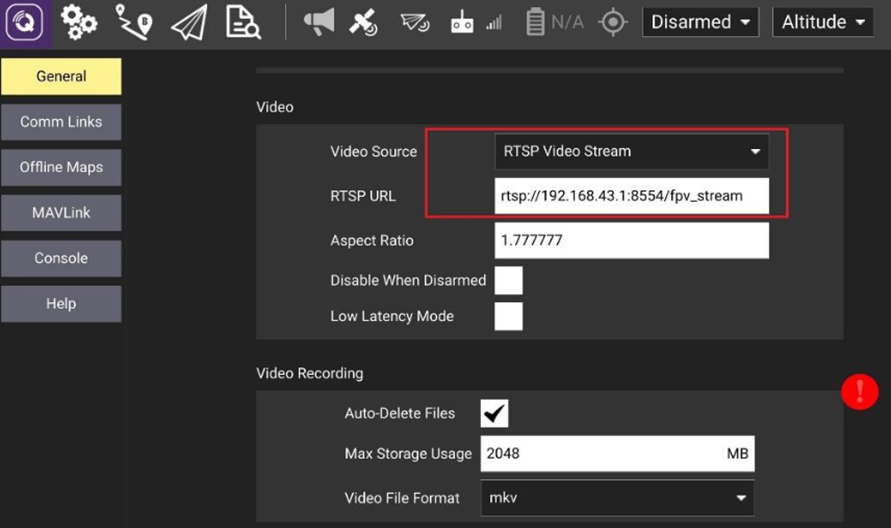Open the Disarmed arming state dropdown
The image size is (891, 528).
pos(700,22)
